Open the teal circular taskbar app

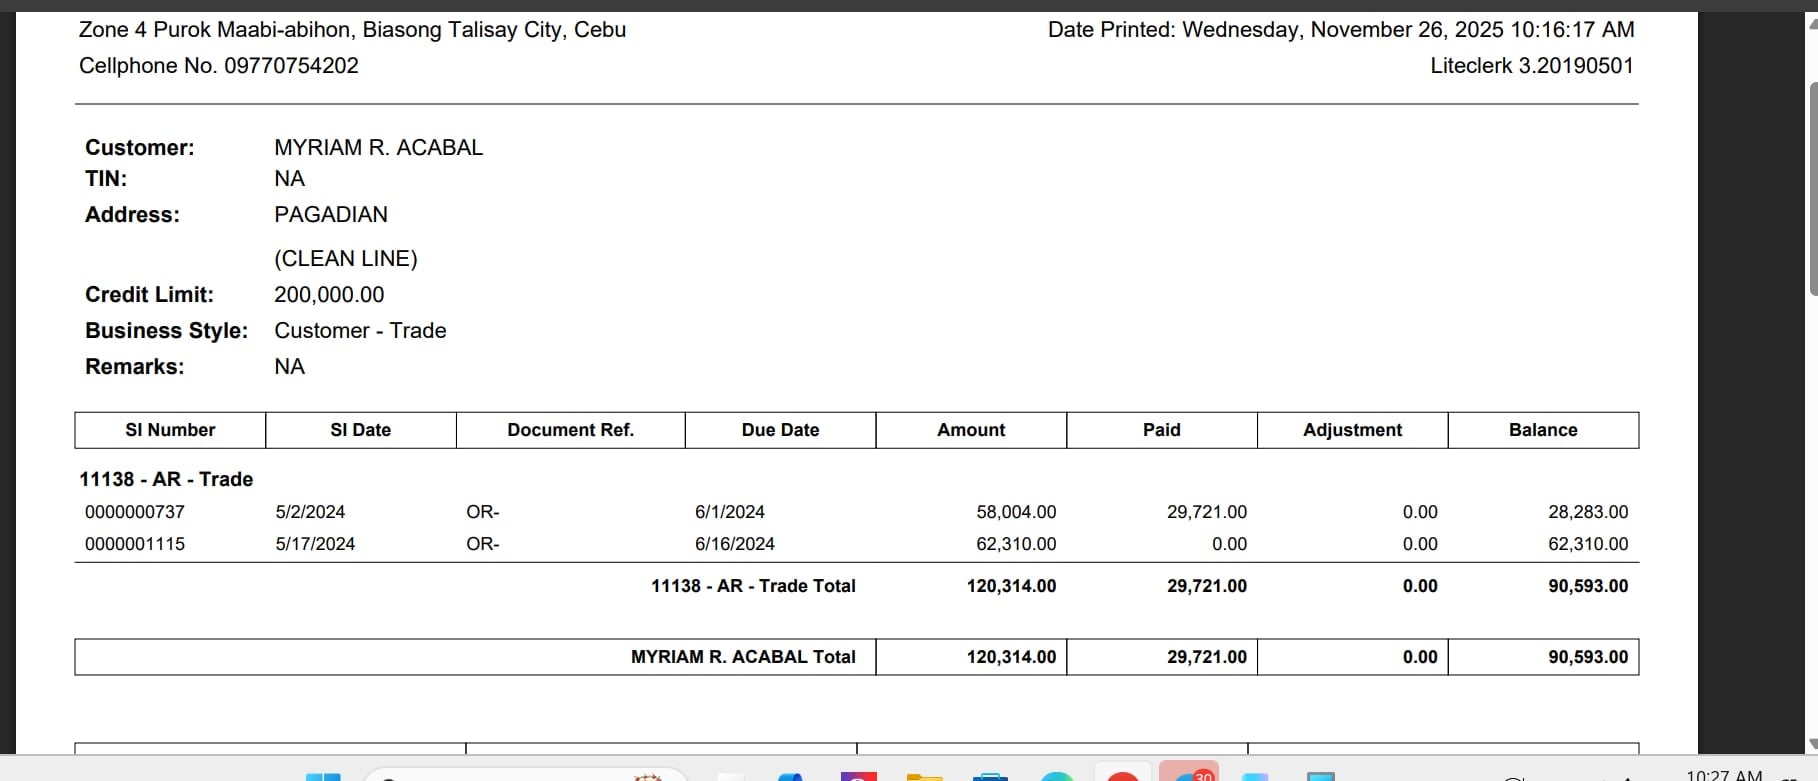tap(1056, 776)
